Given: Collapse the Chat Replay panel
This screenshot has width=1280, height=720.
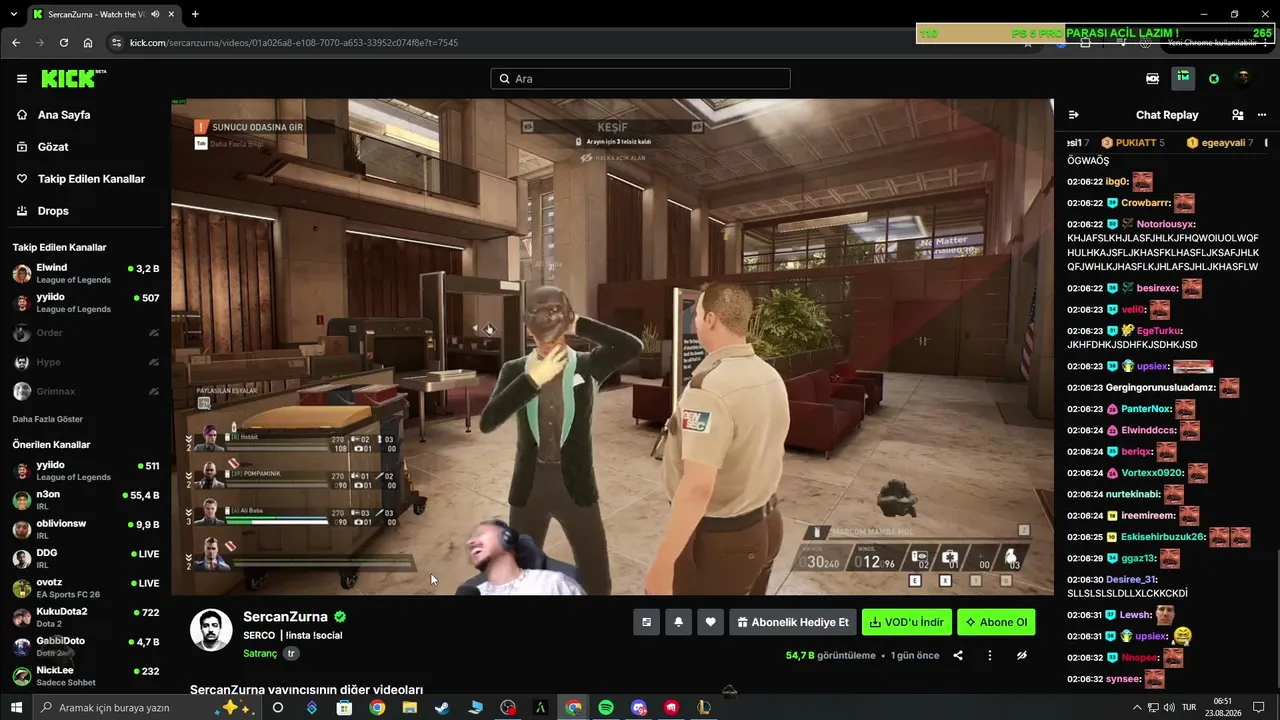Looking at the screenshot, I should click(x=1073, y=115).
